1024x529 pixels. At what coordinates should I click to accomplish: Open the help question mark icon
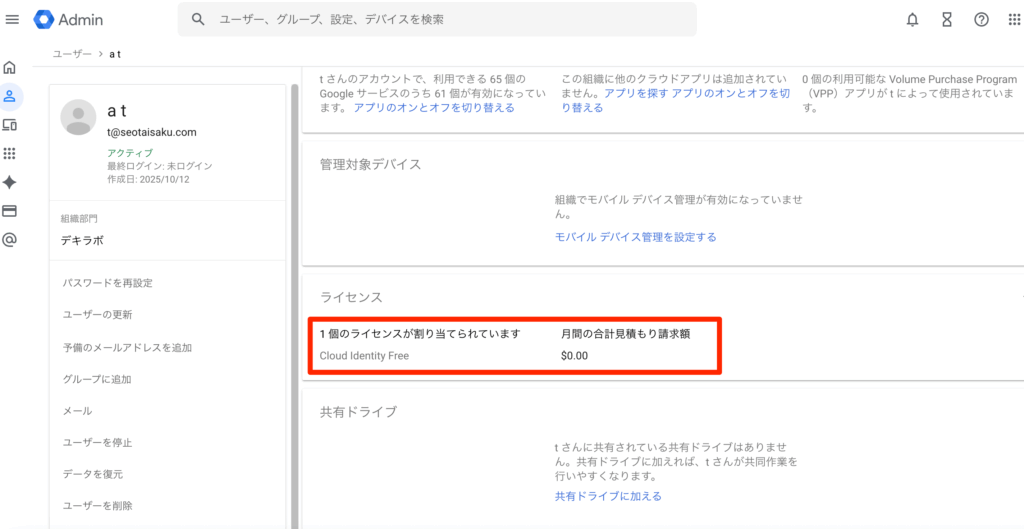click(981, 20)
